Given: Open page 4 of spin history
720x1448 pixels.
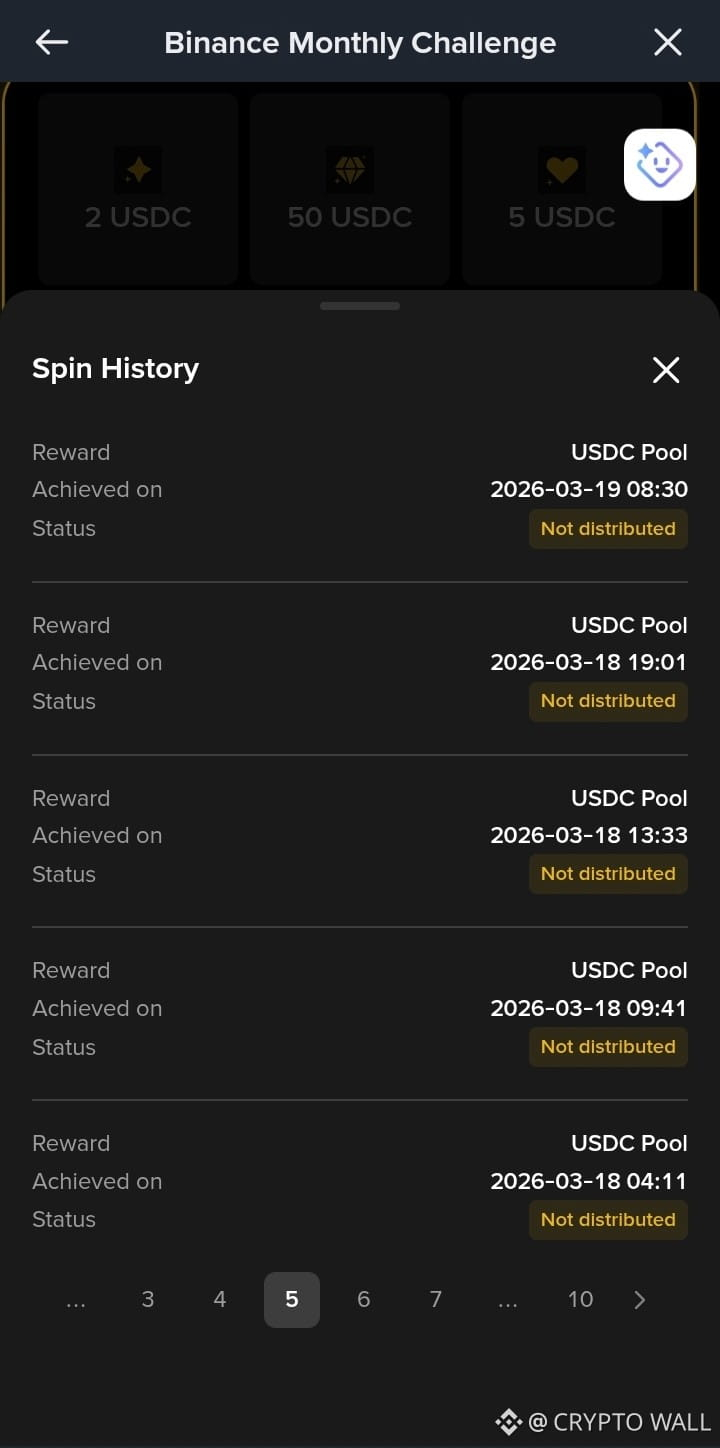Looking at the screenshot, I should tap(220, 1300).
